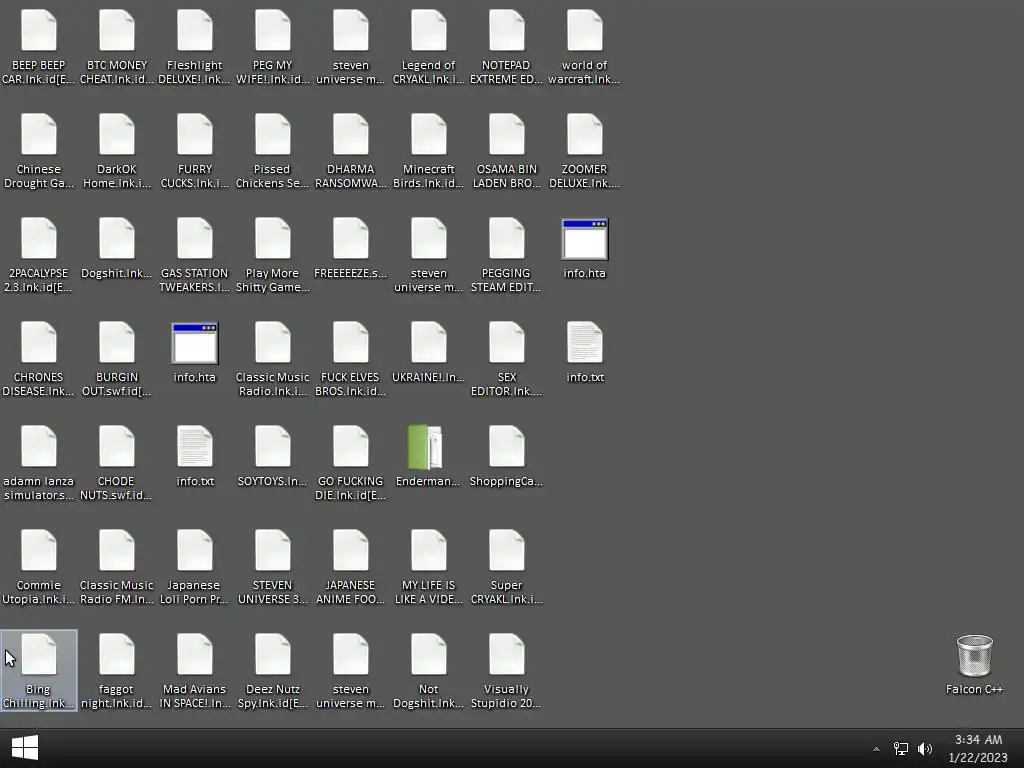Screen dimensions: 1024x768
Task: Open the Windows Start menu
Action: pyautogui.click(x=25, y=748)
